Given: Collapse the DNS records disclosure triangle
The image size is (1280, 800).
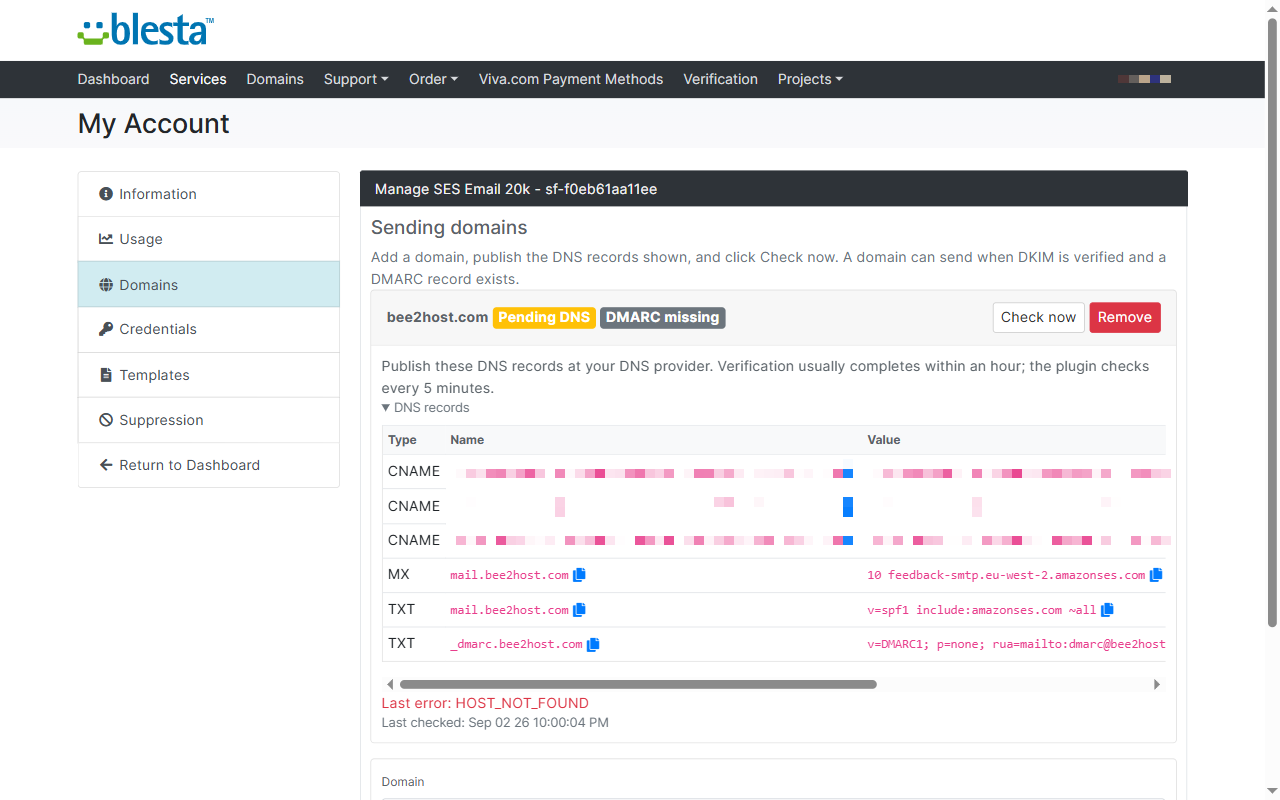Looking at the screenshot, I should tap(386, 408).
